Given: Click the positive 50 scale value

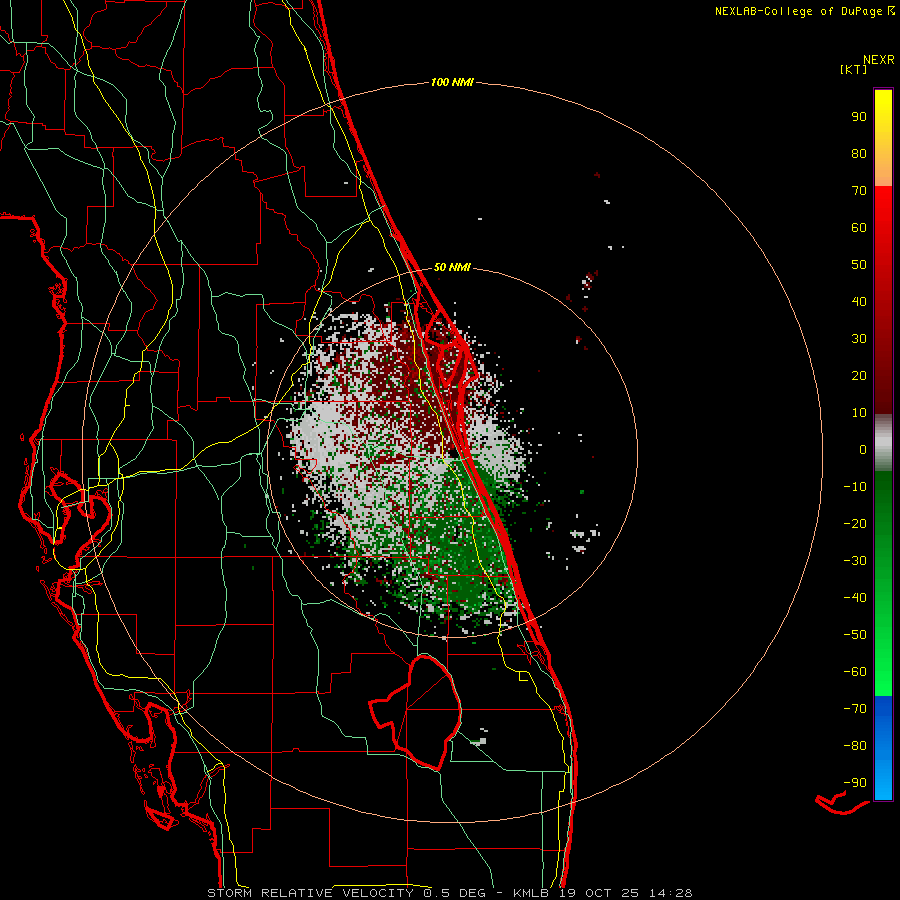Looking at the screenshot, I should point(859,265).
